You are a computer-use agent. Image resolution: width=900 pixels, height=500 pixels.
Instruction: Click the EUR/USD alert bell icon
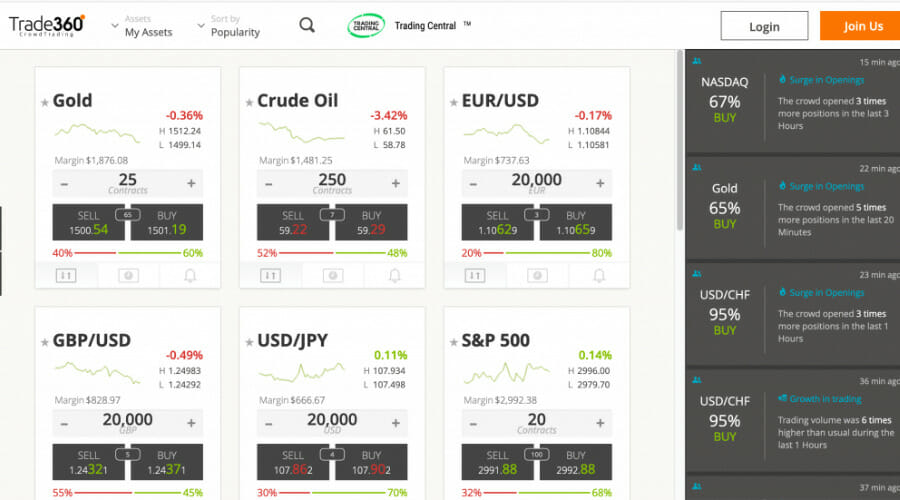point(599,276)
